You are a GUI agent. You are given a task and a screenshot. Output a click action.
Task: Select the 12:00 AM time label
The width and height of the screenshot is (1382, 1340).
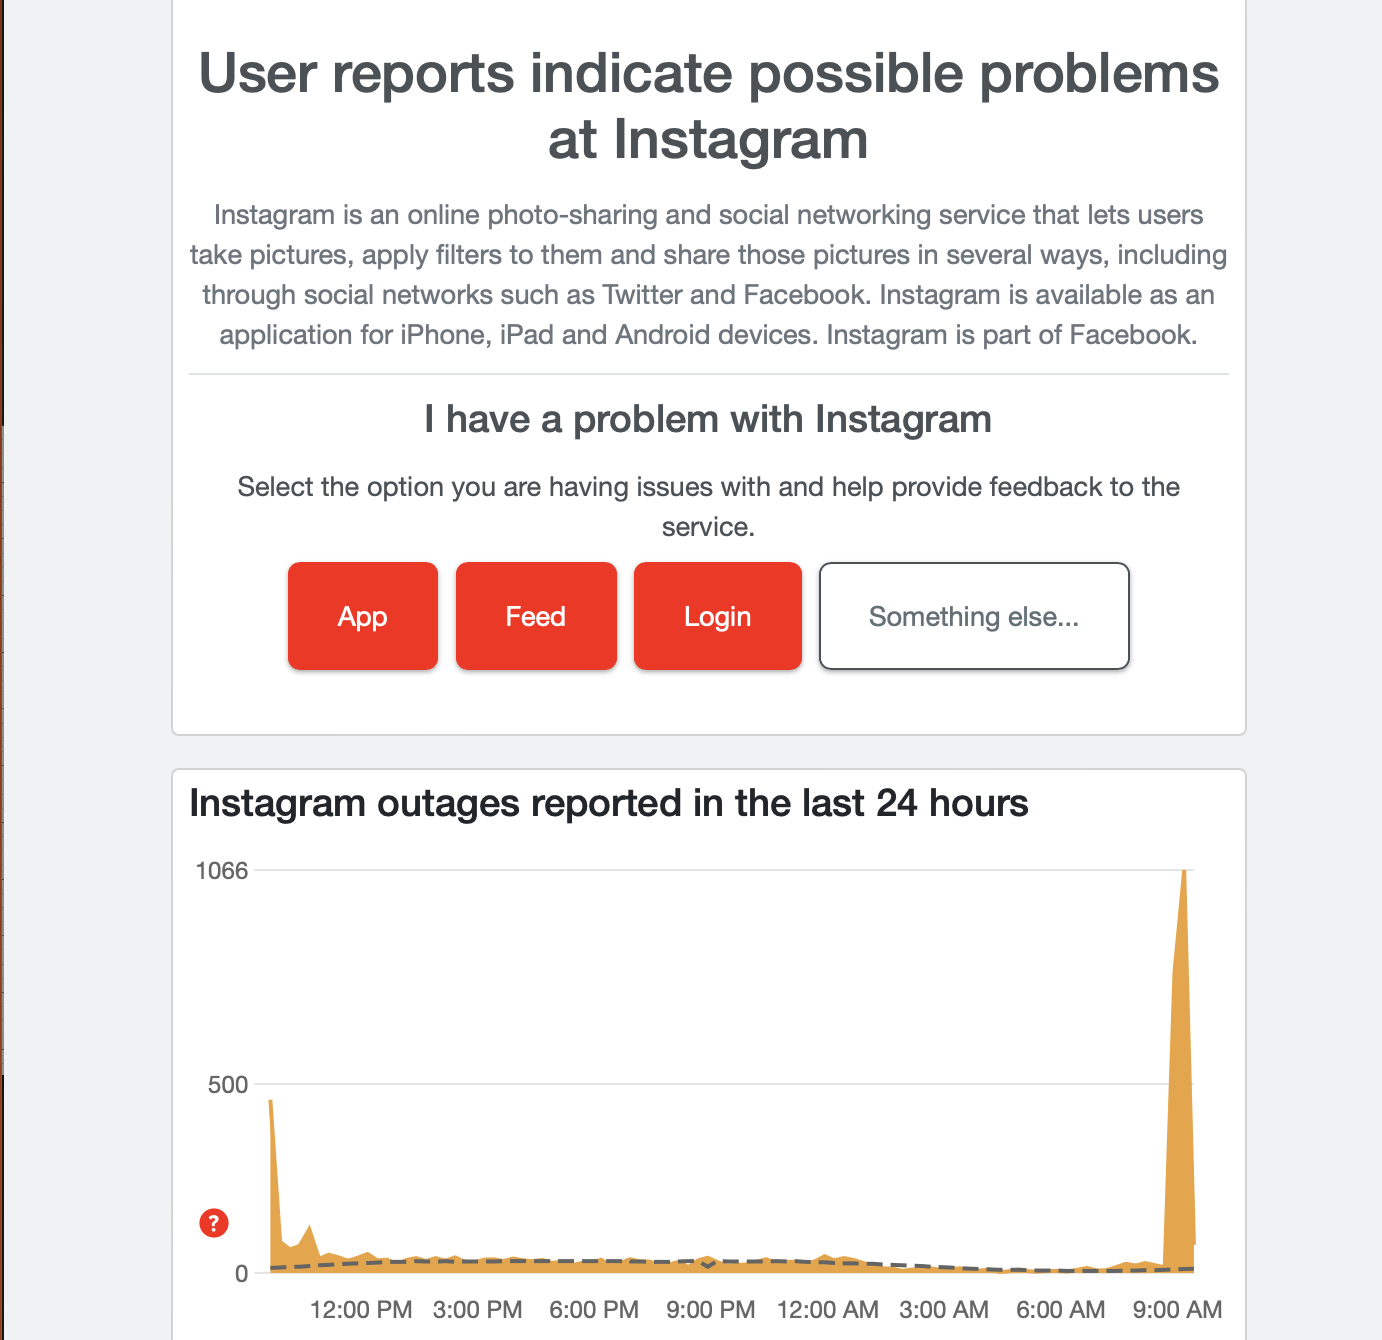[x=827, y=1309]
